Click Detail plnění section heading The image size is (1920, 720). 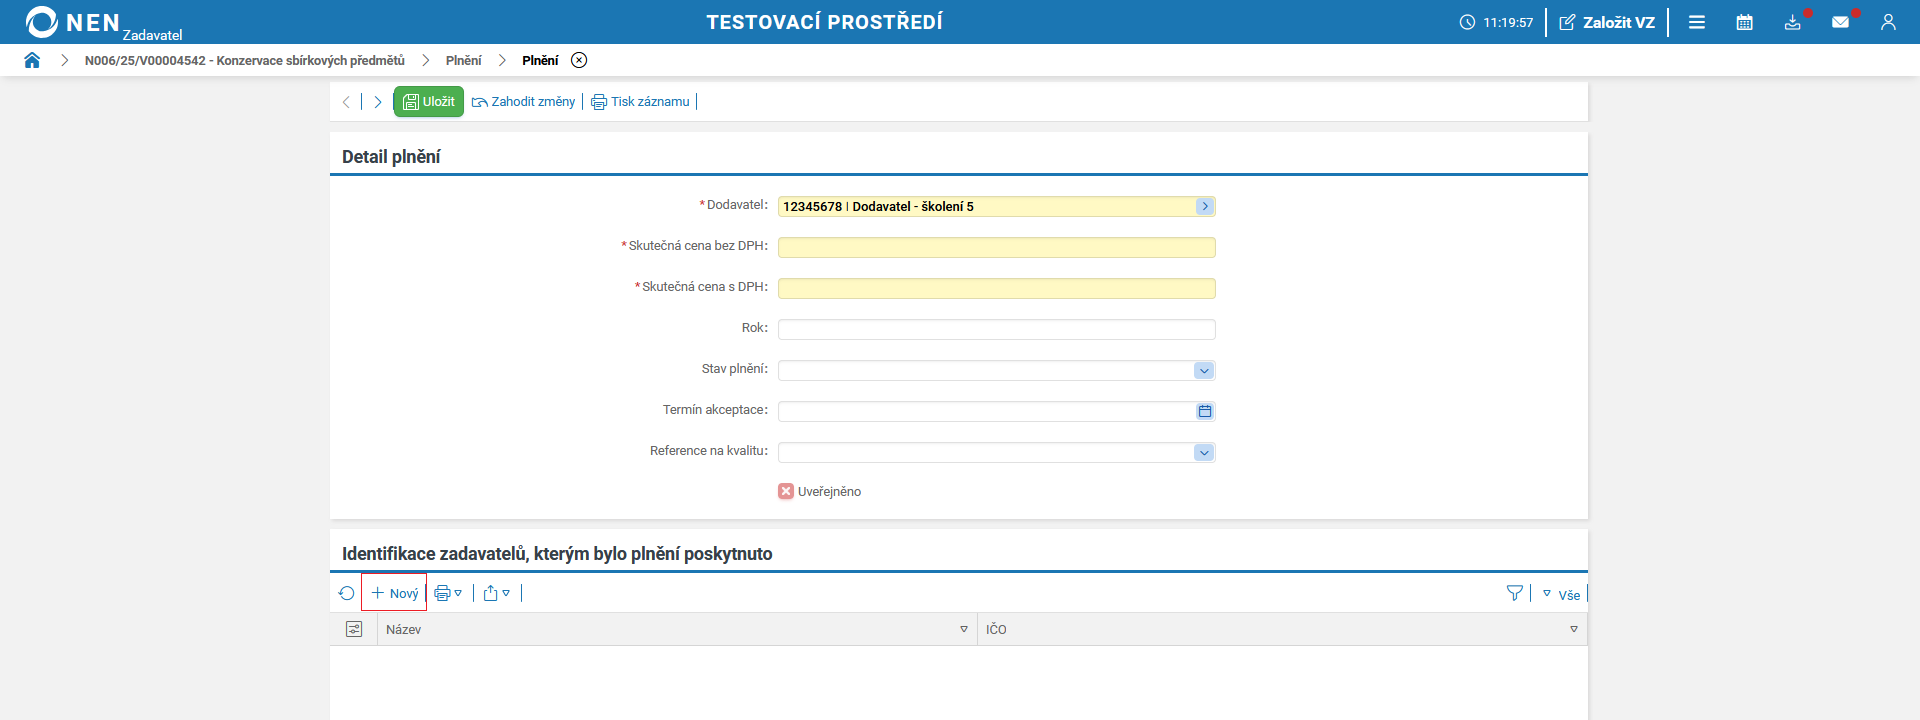click(391, 157)
